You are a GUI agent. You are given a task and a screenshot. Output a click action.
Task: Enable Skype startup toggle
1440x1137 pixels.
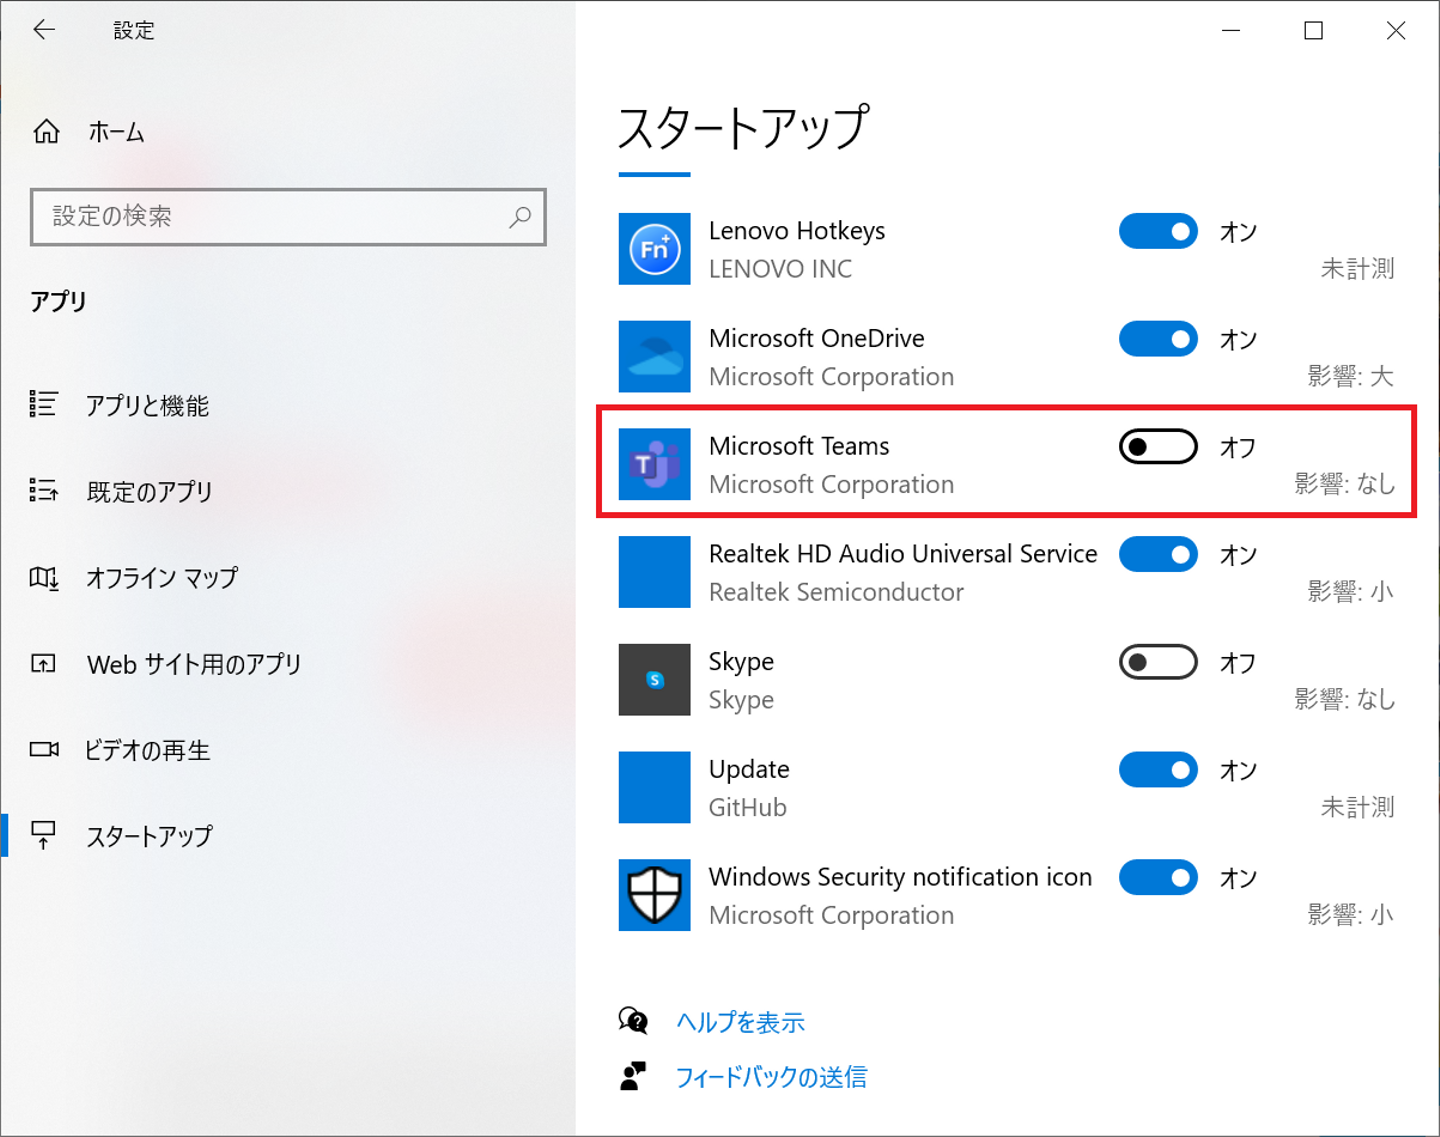click(1158, 662)
